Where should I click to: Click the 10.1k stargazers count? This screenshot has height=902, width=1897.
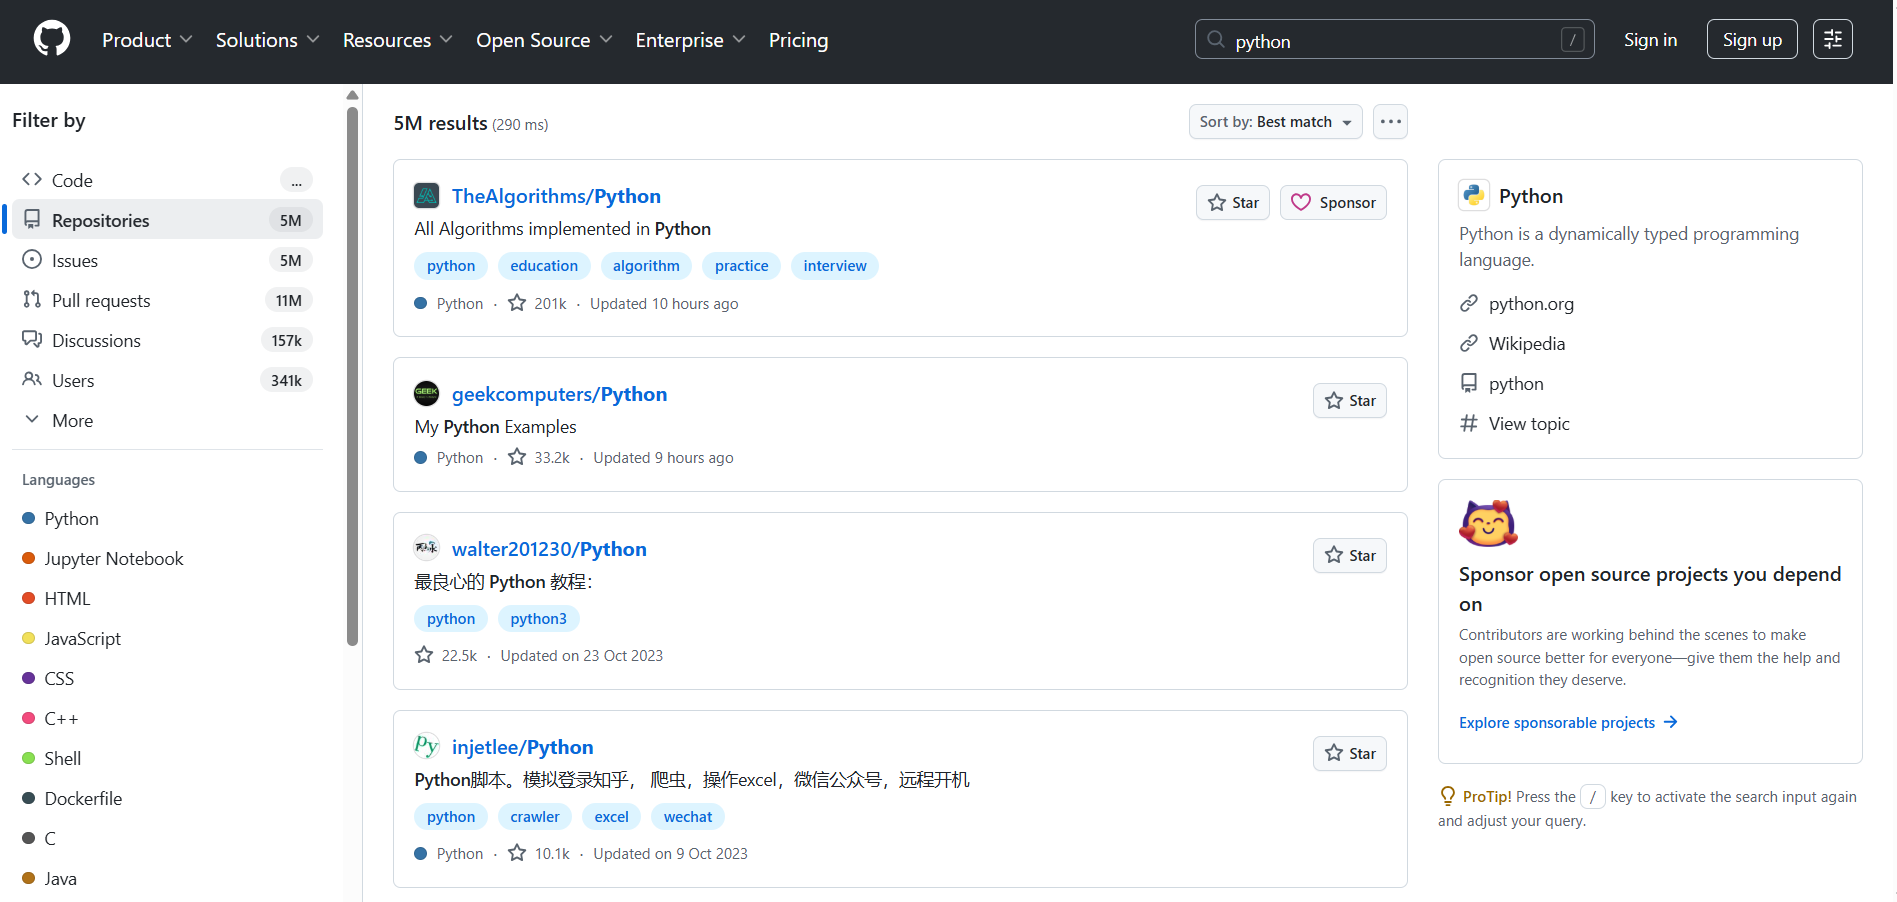click(x=539, y=853)
